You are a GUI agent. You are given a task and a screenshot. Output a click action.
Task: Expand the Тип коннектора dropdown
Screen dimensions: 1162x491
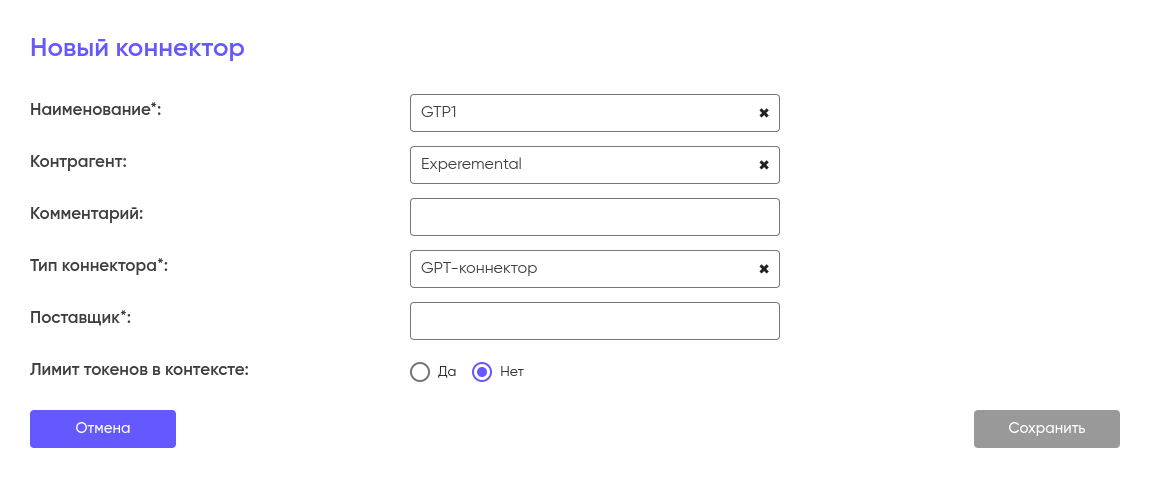[580, 269]
